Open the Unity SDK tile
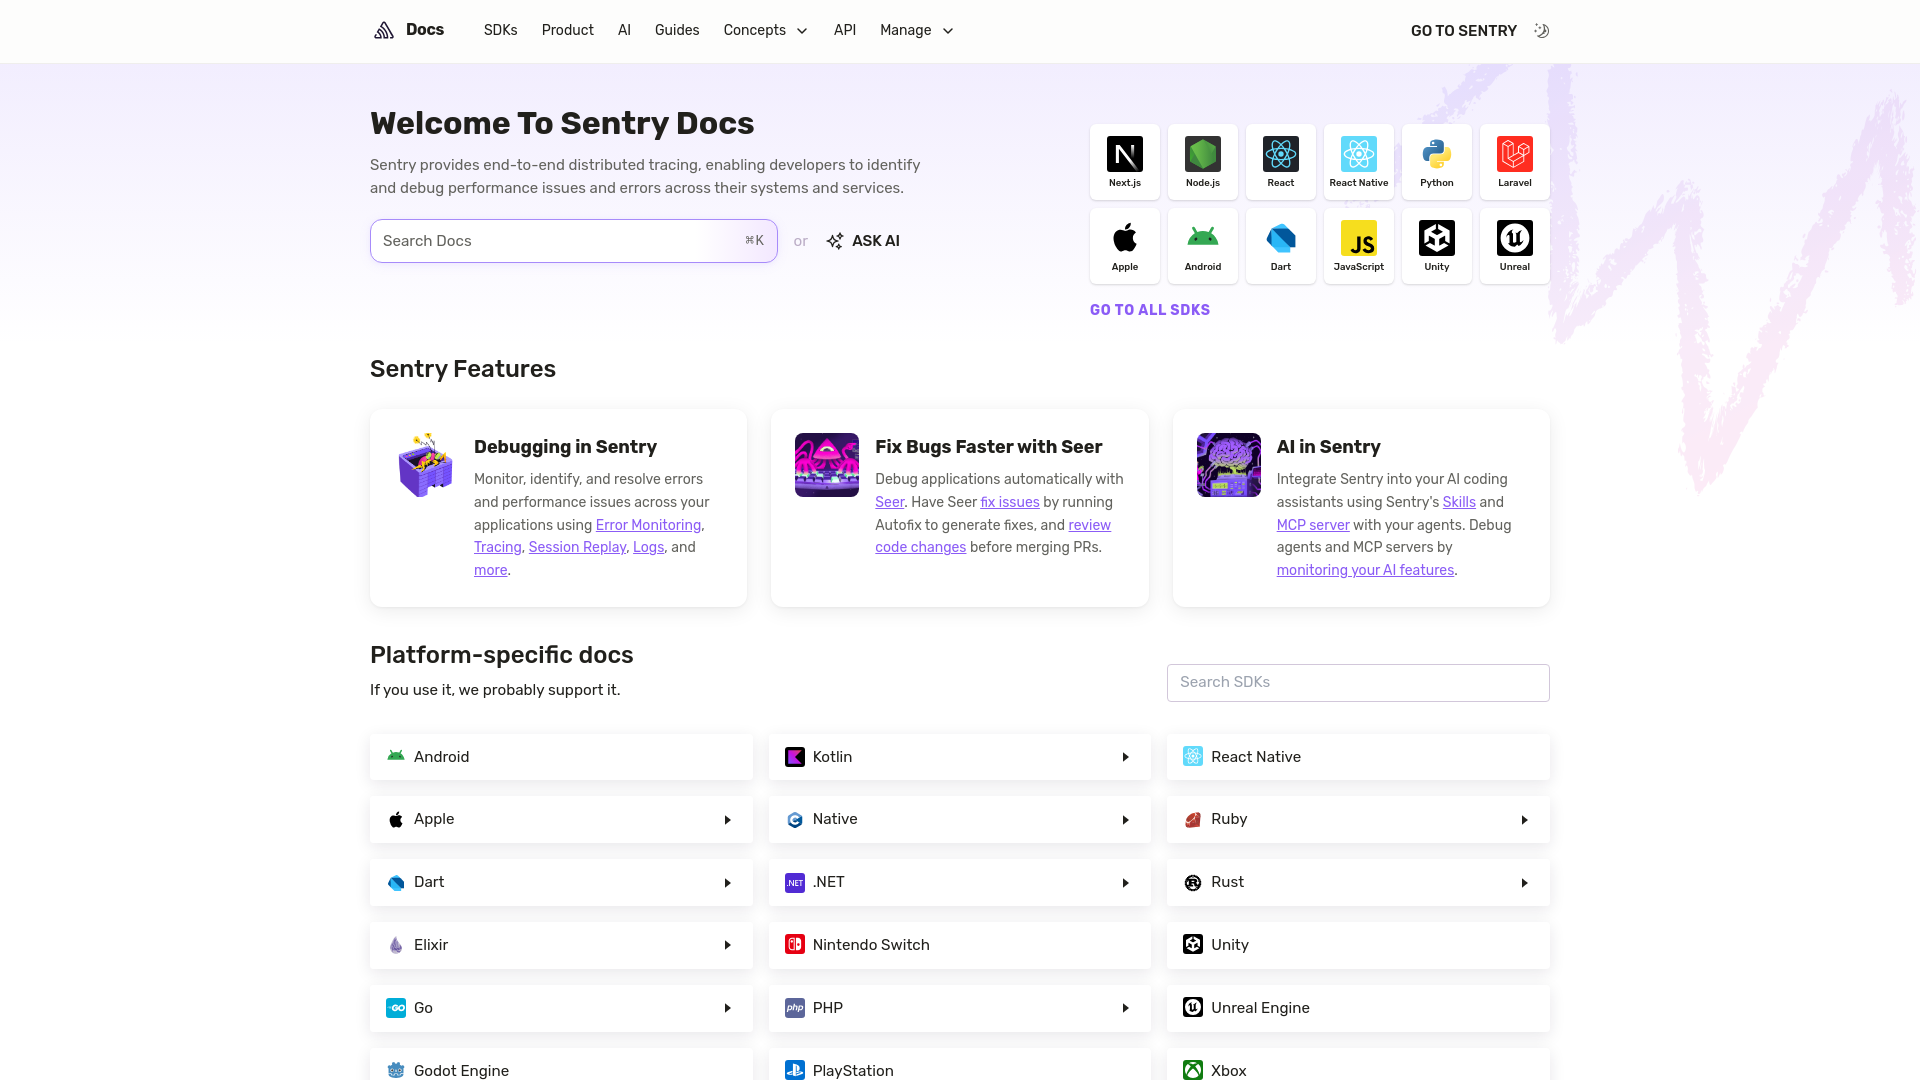The width and height of the screenshot is (1920, 1080). [x=1437, y=246]
